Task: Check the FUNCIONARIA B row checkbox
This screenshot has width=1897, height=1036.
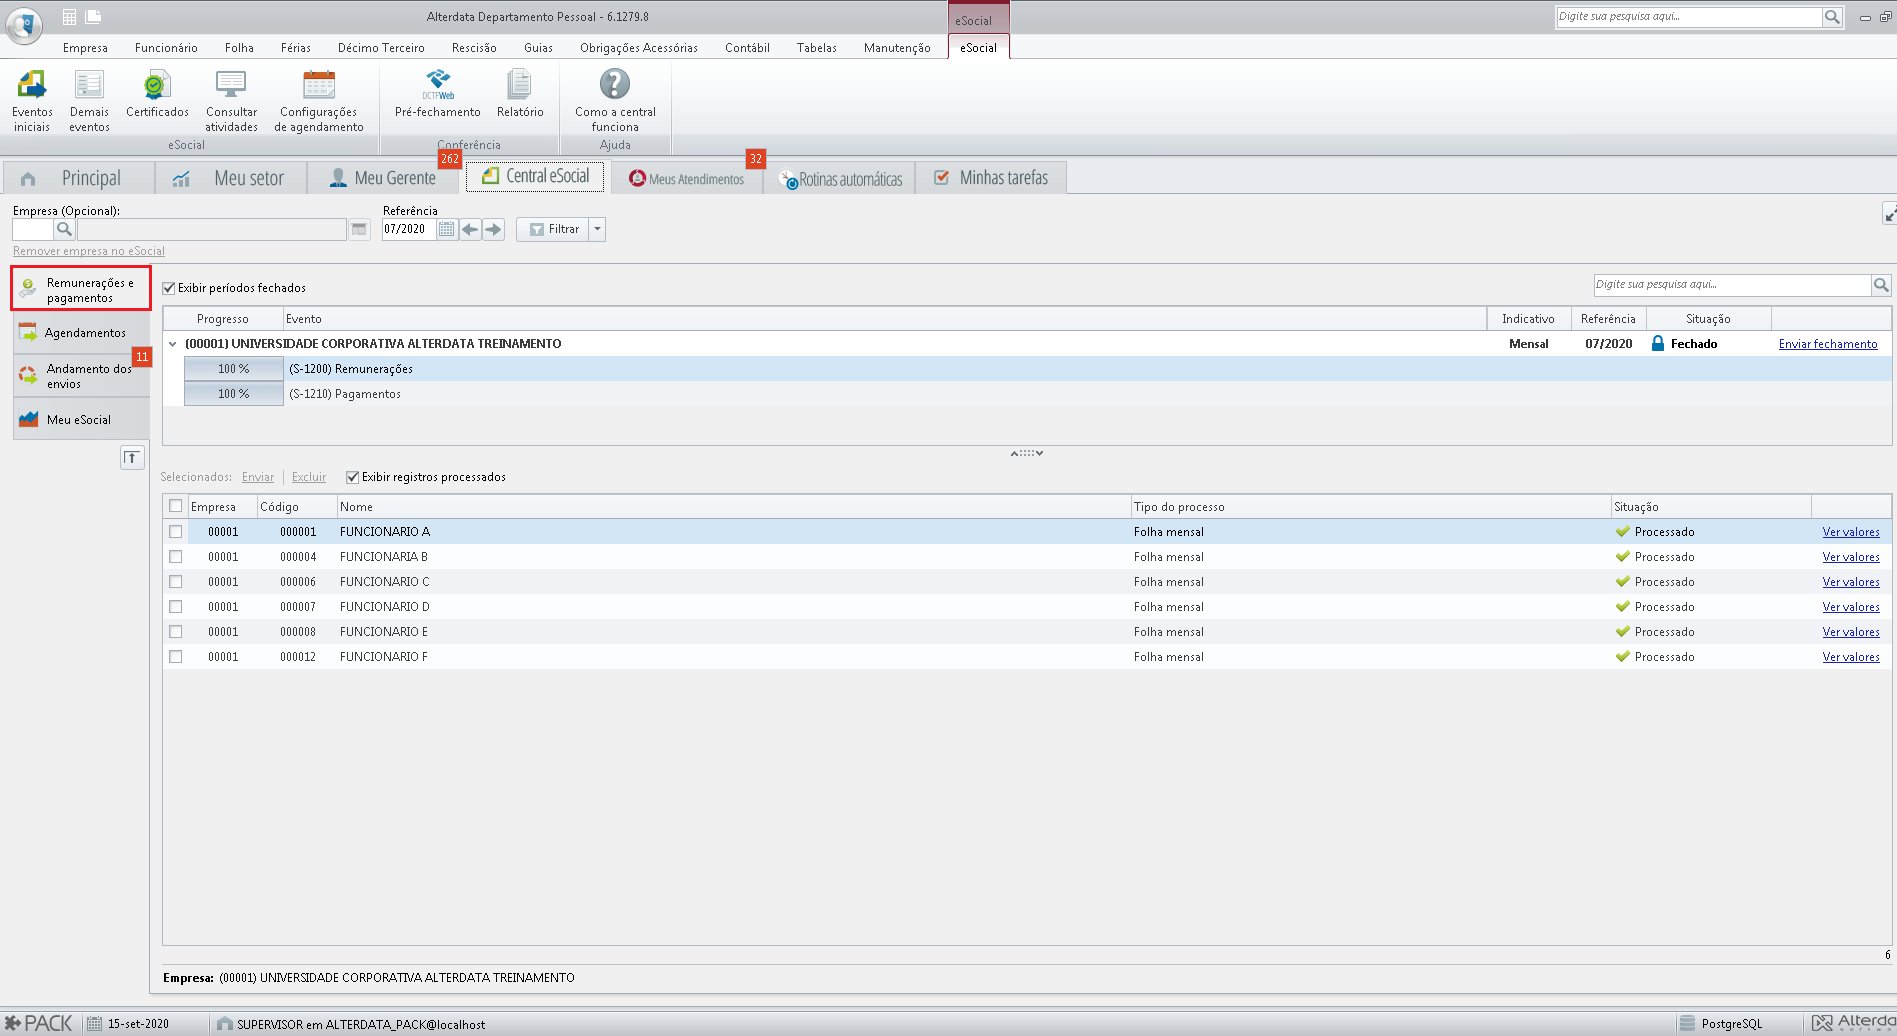Action: (x=176, y=557)
